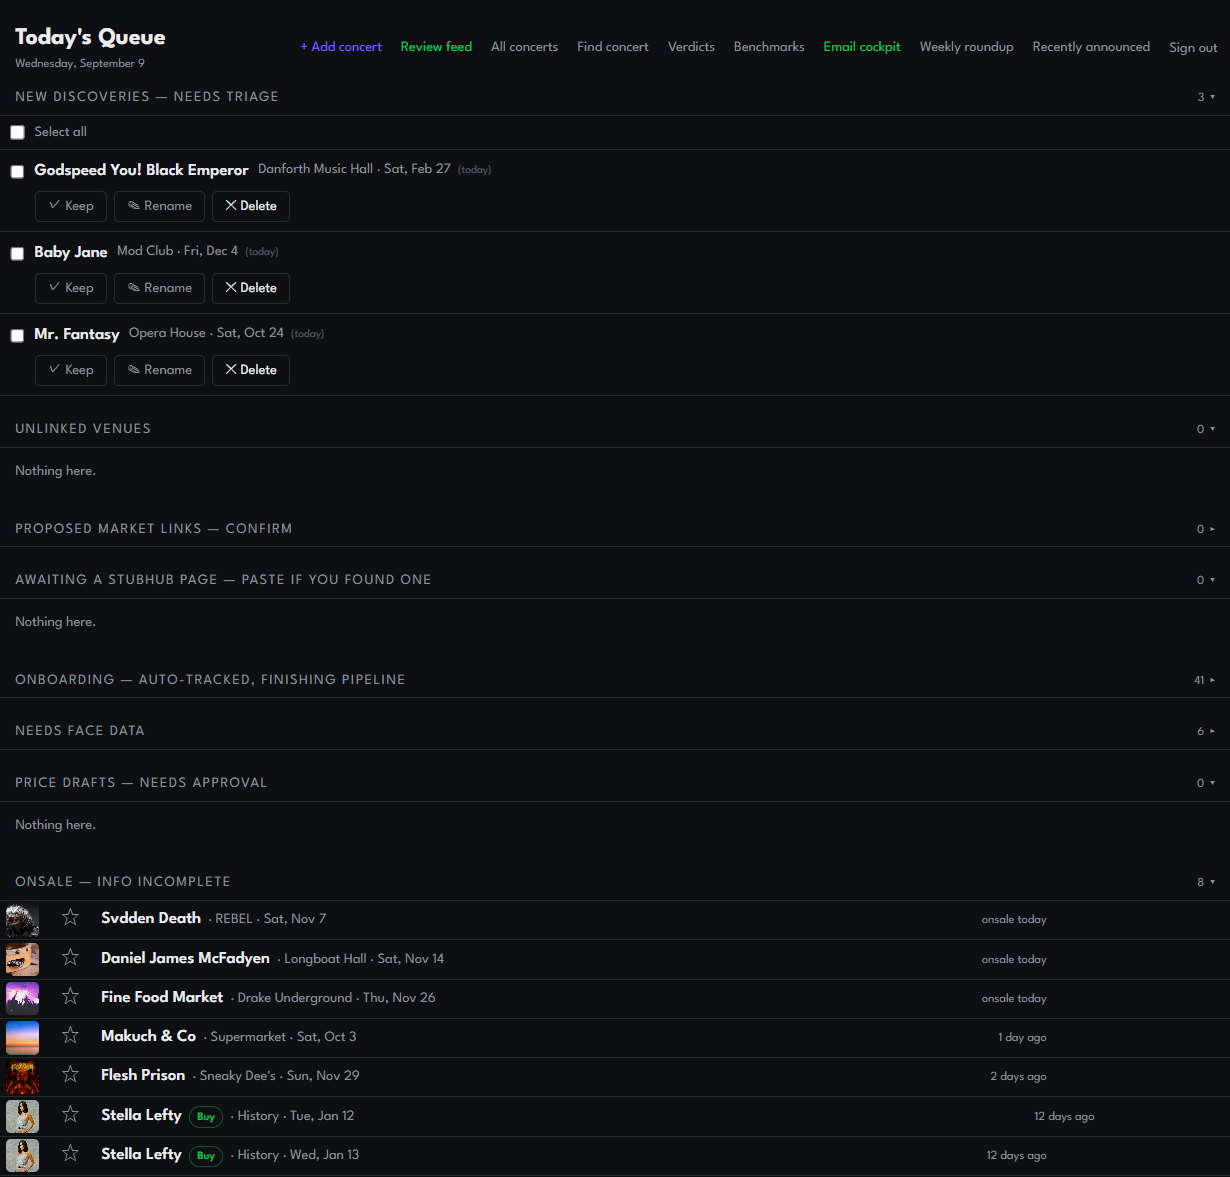This screenshot has height=1177, width=1230.
Task: Open Fine Food Market artist thumbnail
Action: tap(22, 998)
